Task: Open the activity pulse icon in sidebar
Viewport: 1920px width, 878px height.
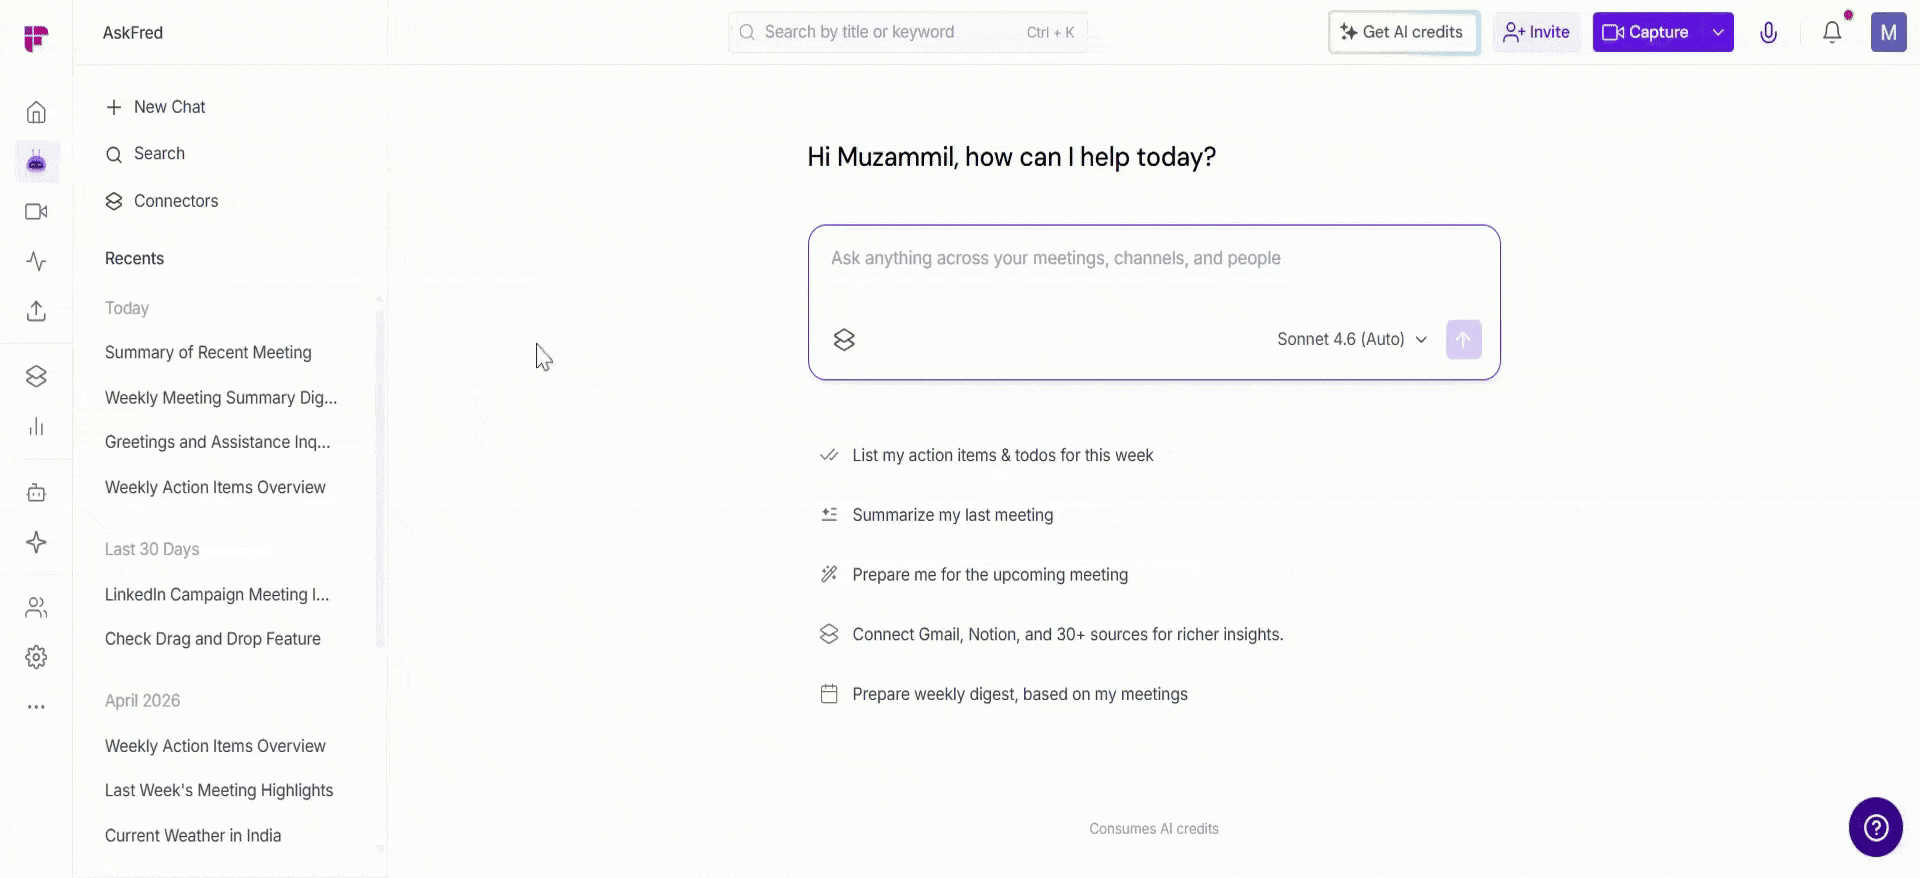Action: click(36, 262)
